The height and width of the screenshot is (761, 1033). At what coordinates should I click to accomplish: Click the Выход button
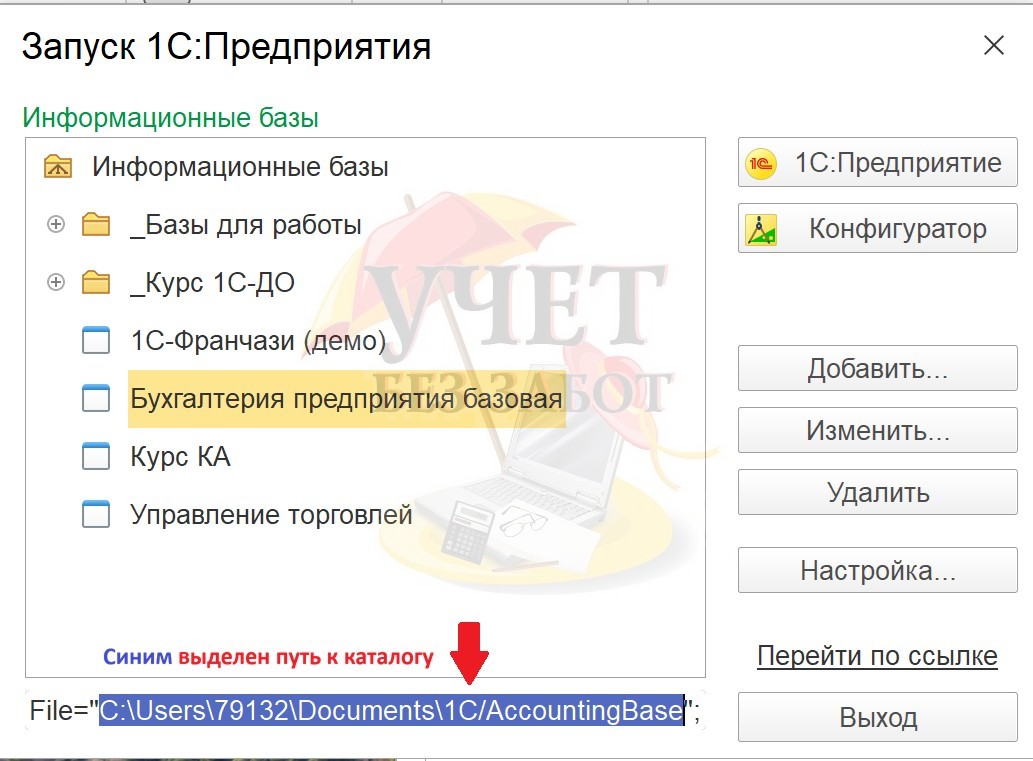click(x=878, y=717)
